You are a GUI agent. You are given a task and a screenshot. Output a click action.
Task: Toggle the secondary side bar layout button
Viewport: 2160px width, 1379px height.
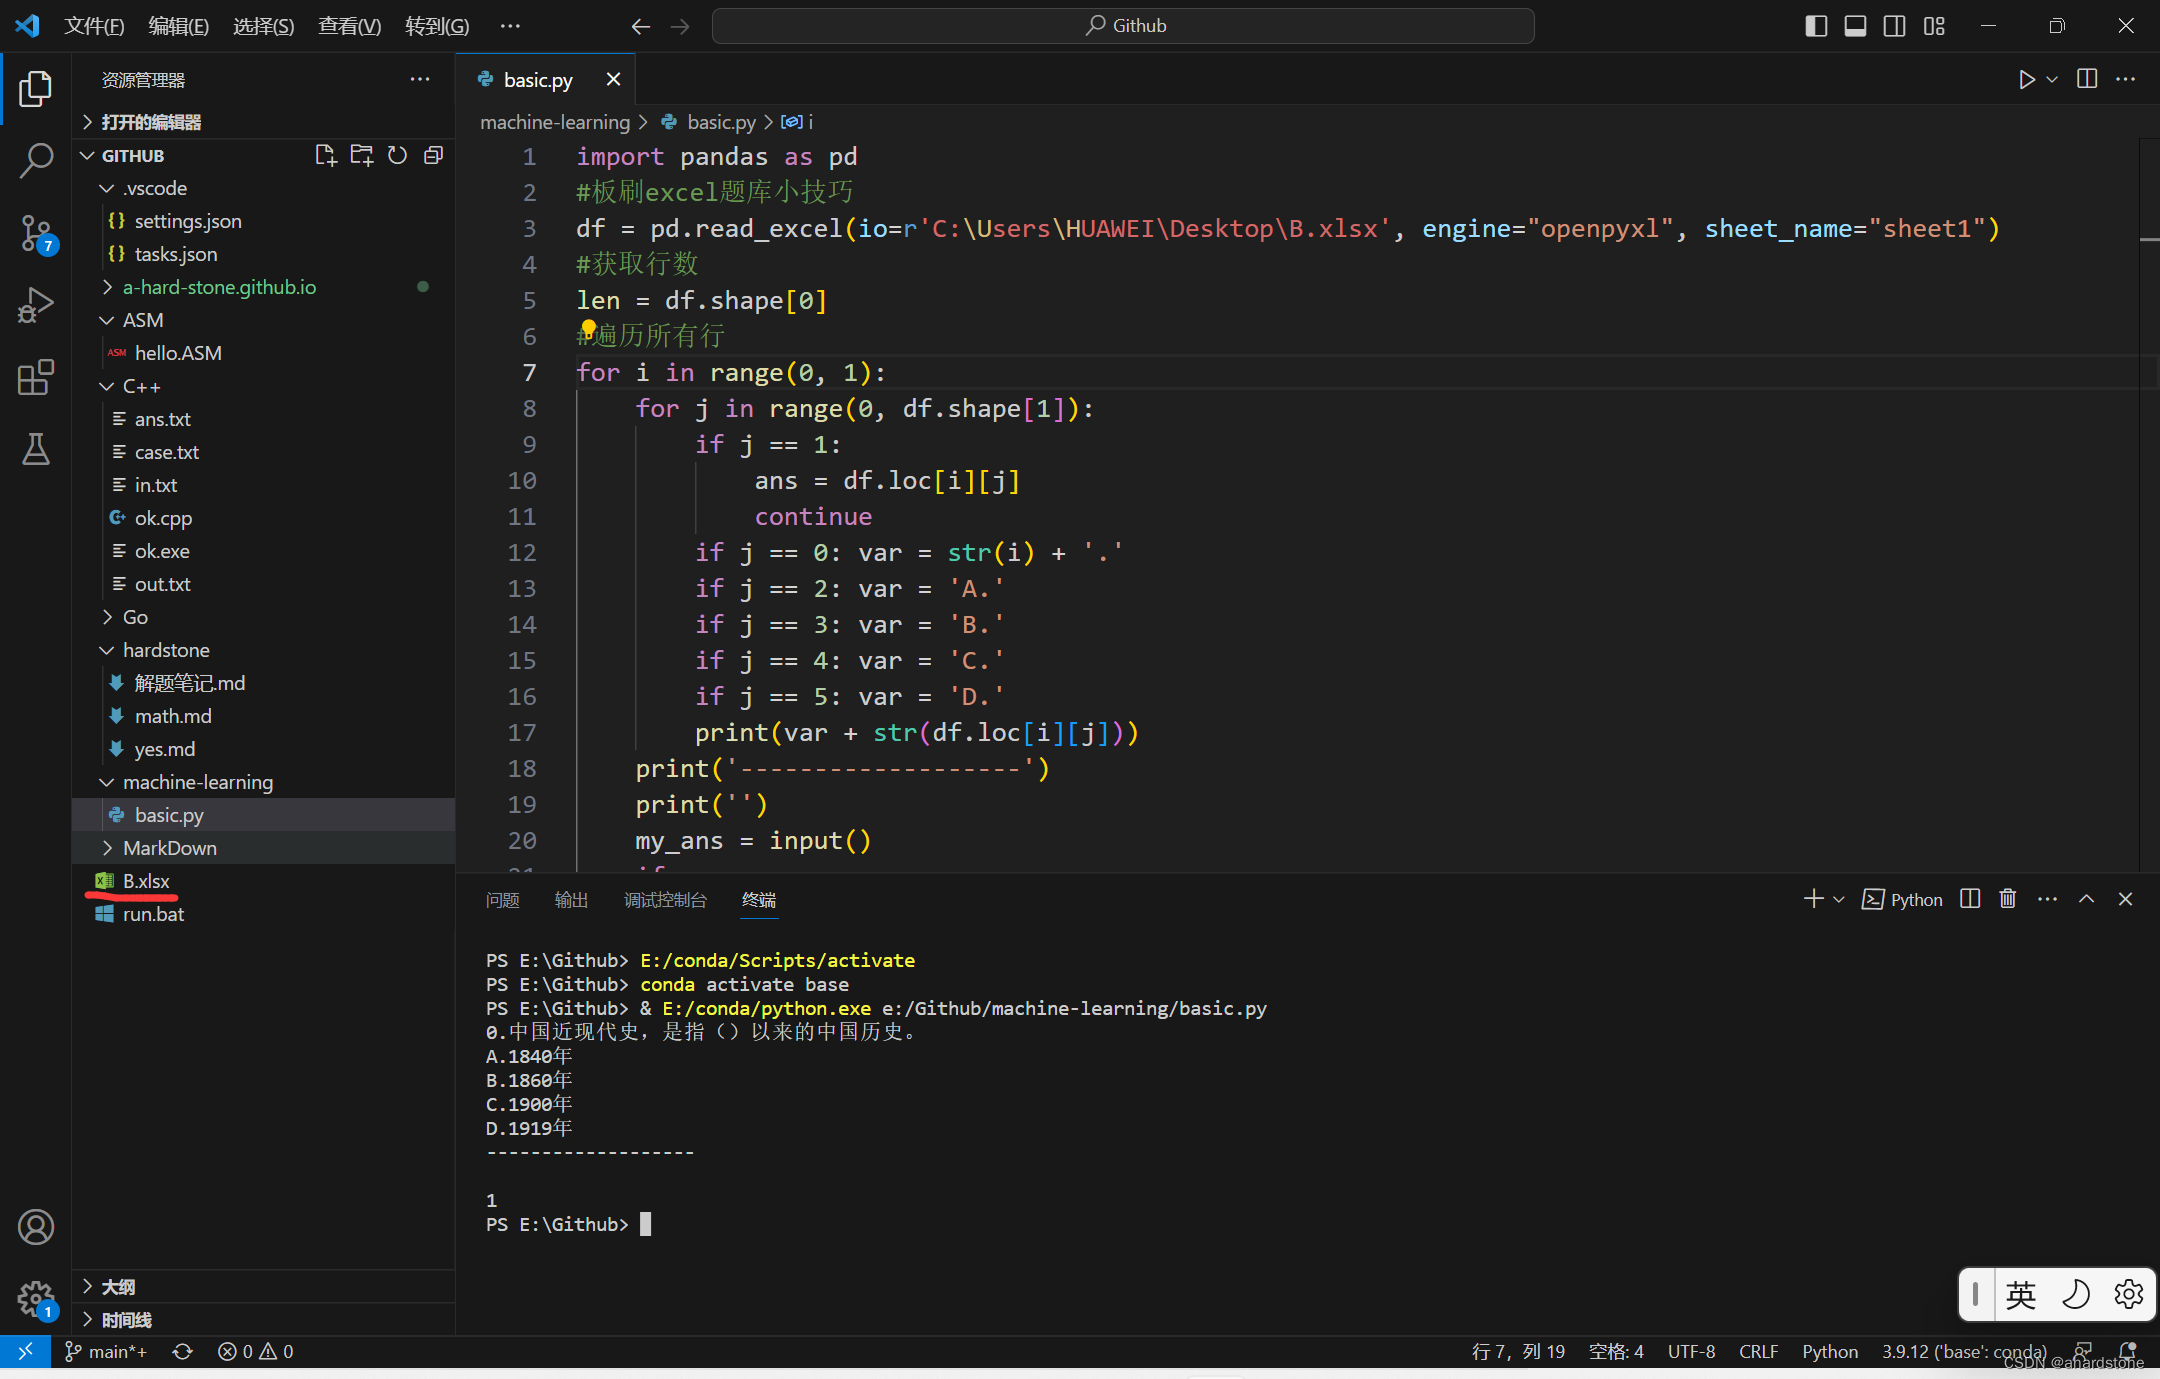(x=1894, y=26)
